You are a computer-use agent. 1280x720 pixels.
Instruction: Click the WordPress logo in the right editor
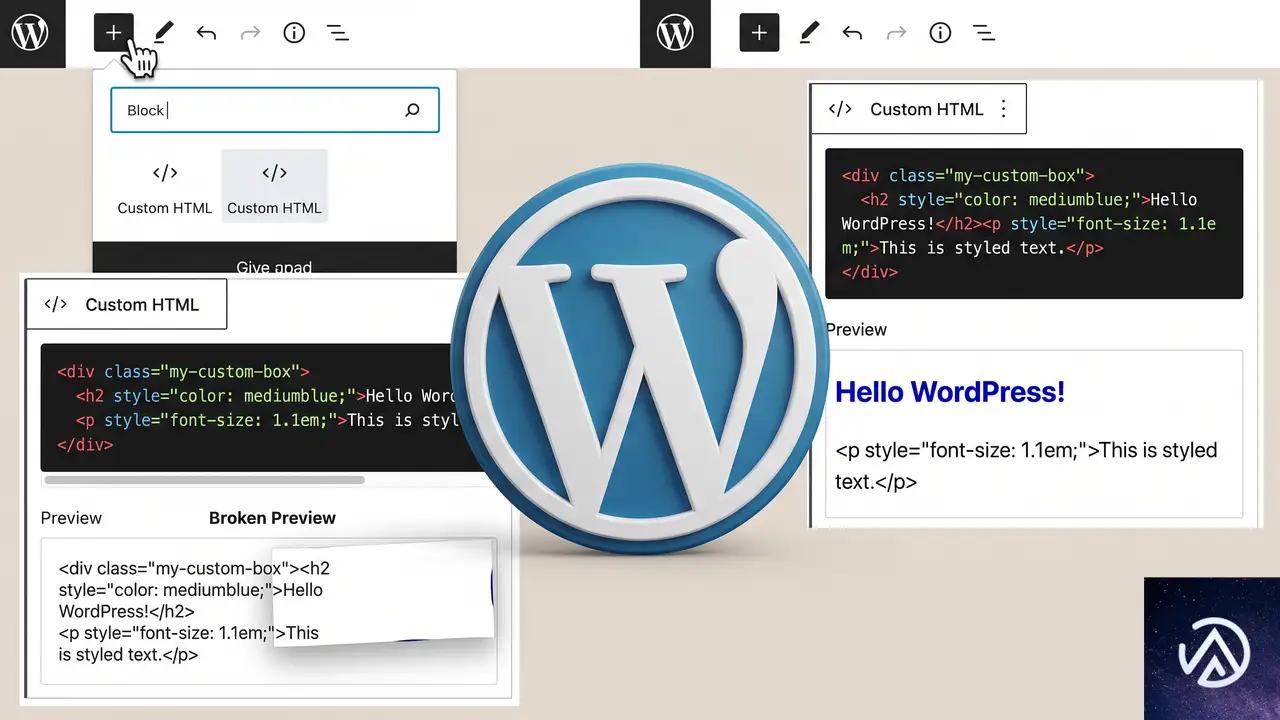(675, 33)
